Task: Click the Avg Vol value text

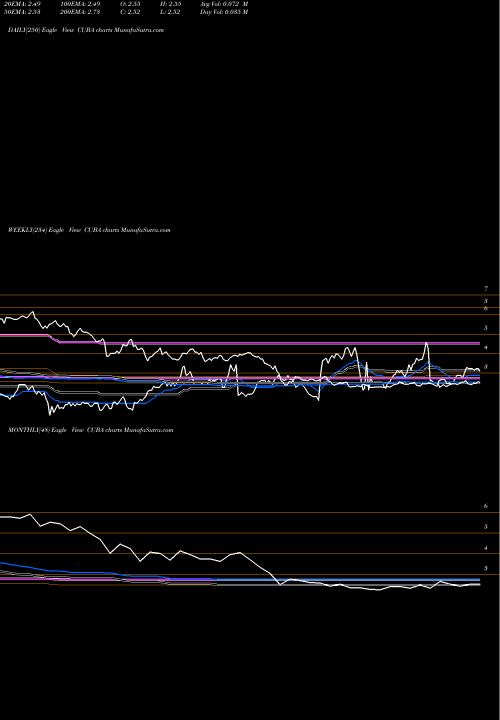Action: [x=224, y=4]
